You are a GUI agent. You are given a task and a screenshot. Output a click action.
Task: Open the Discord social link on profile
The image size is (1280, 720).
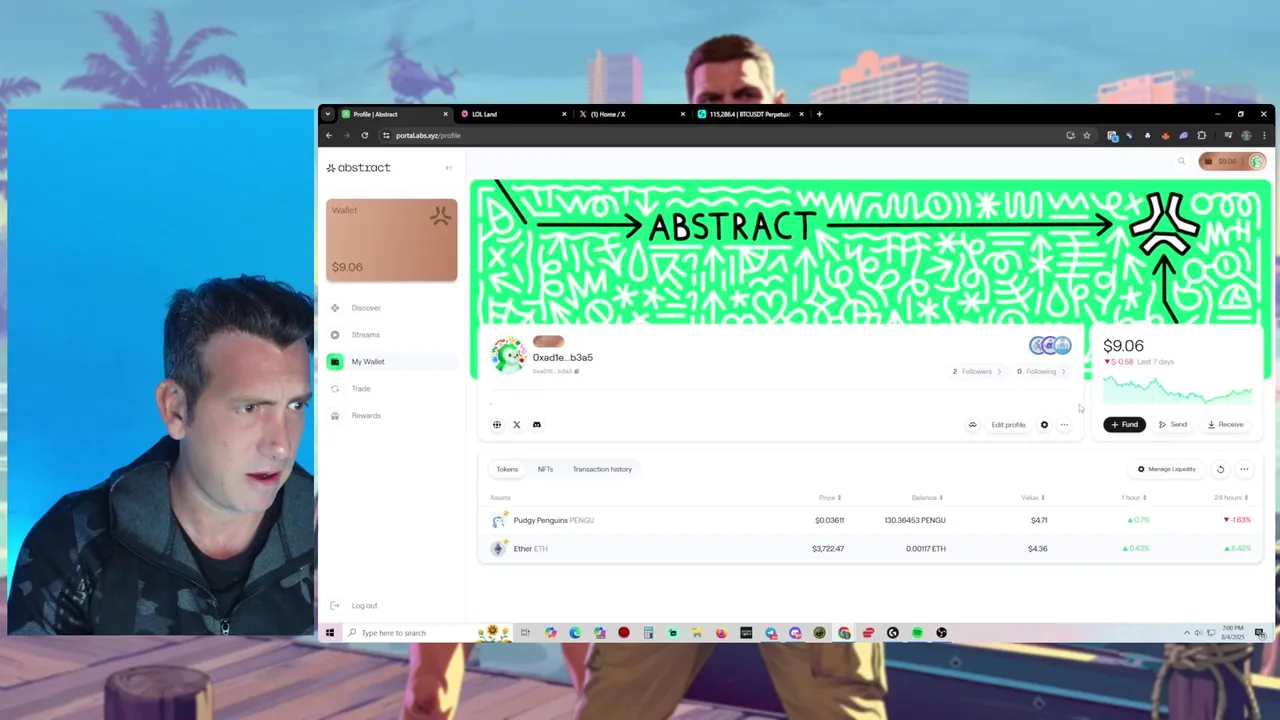click(x=537, y=425)
